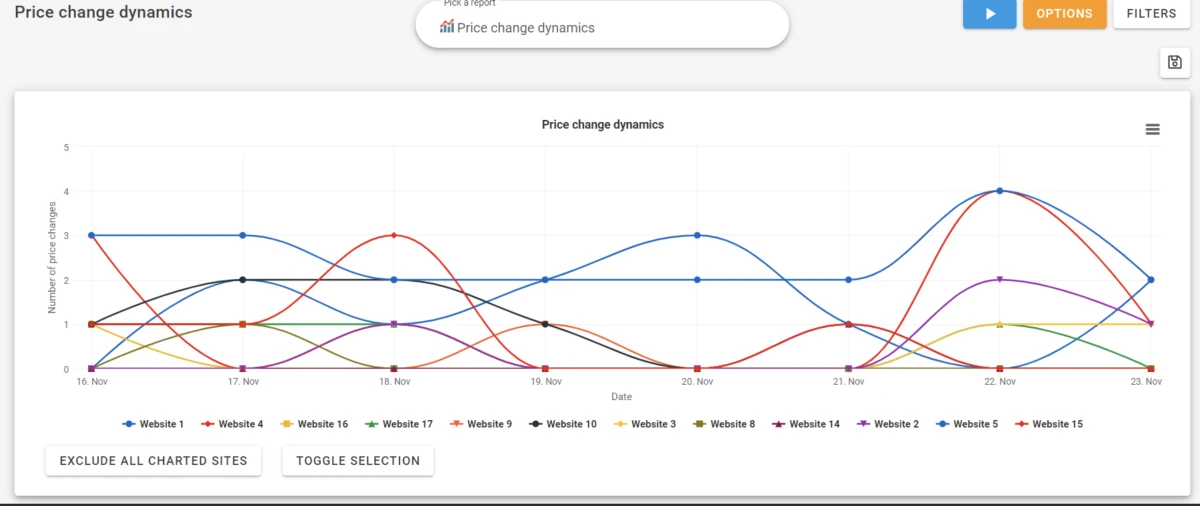
Task: Open the Pick a report dropdown
Action: pyautogui.click(x=602, y=24)
